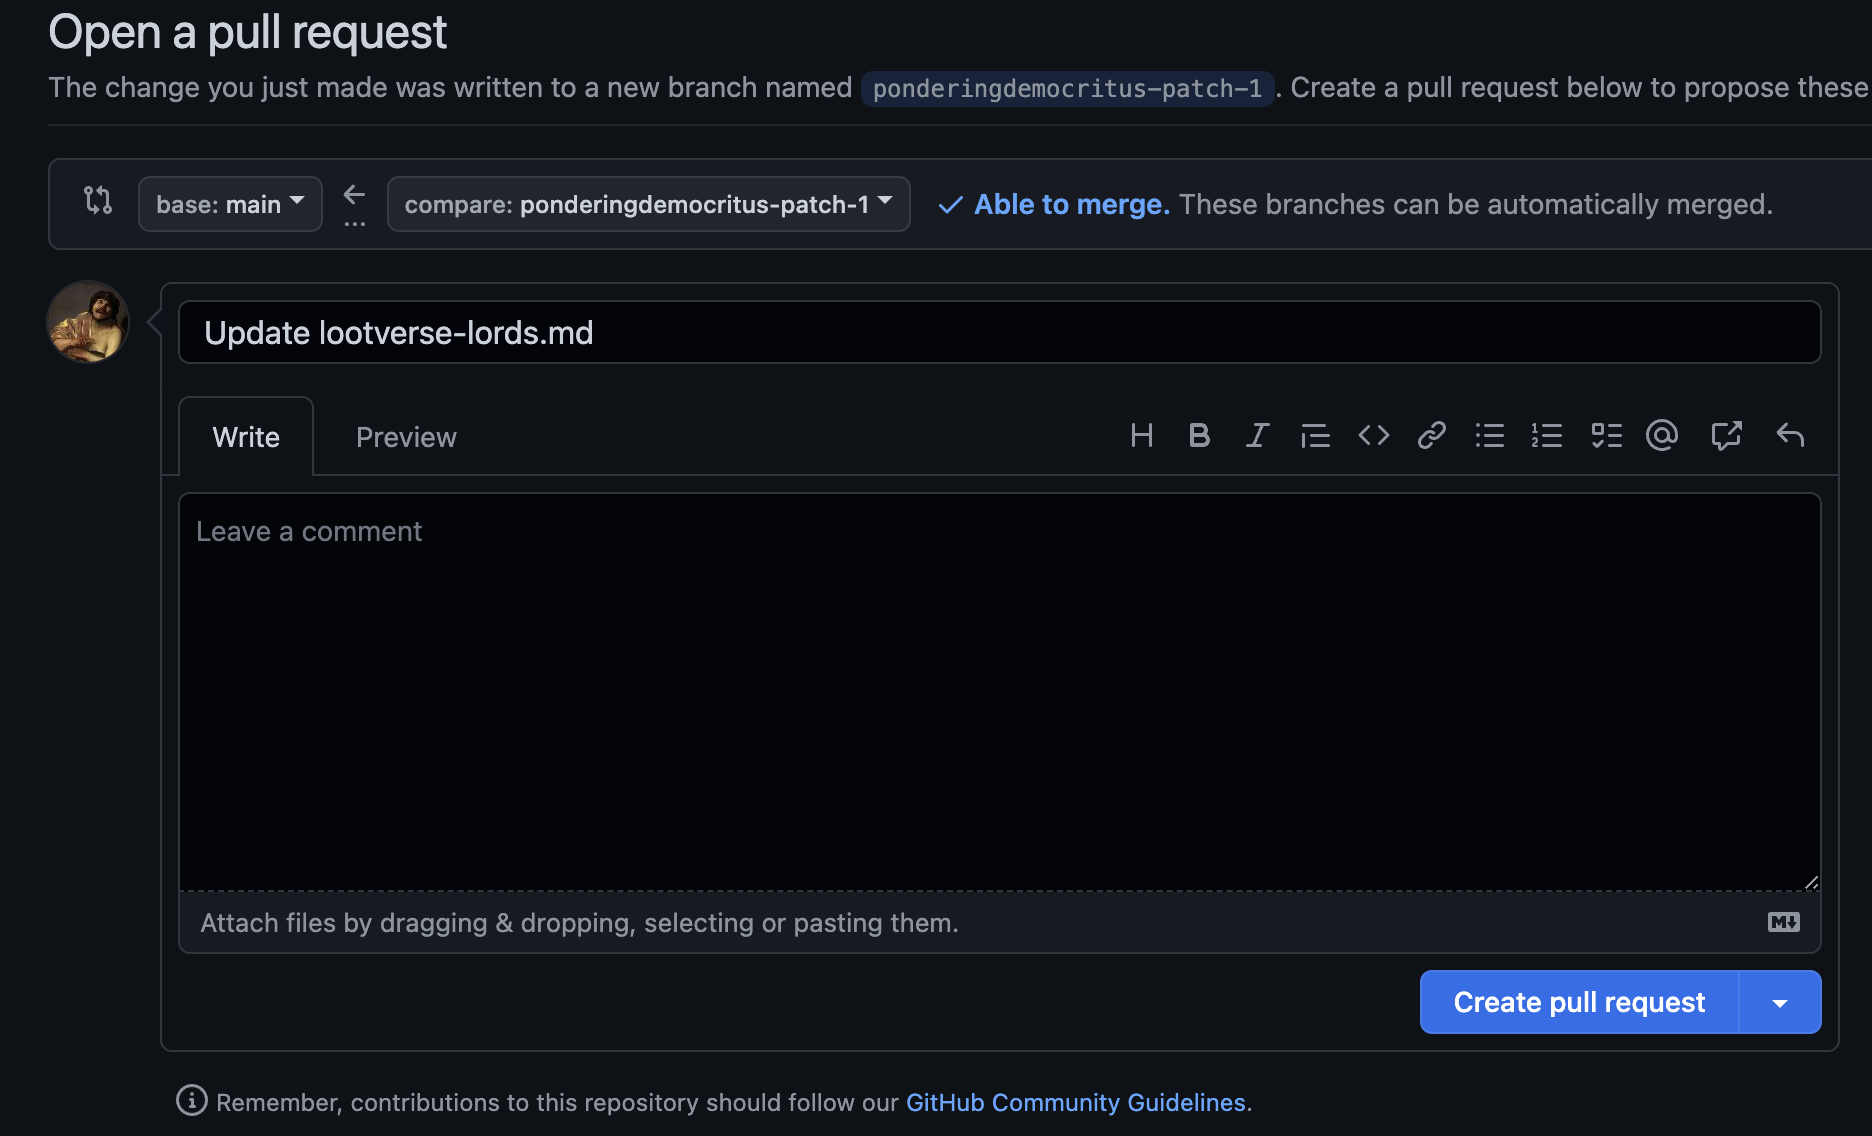Add a numbered list
1872x1136 pixels.
(x=1547, y=435)
